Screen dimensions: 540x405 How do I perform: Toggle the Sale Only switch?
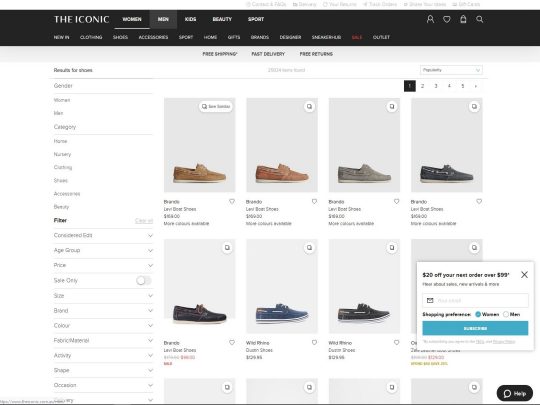point(144,280)
